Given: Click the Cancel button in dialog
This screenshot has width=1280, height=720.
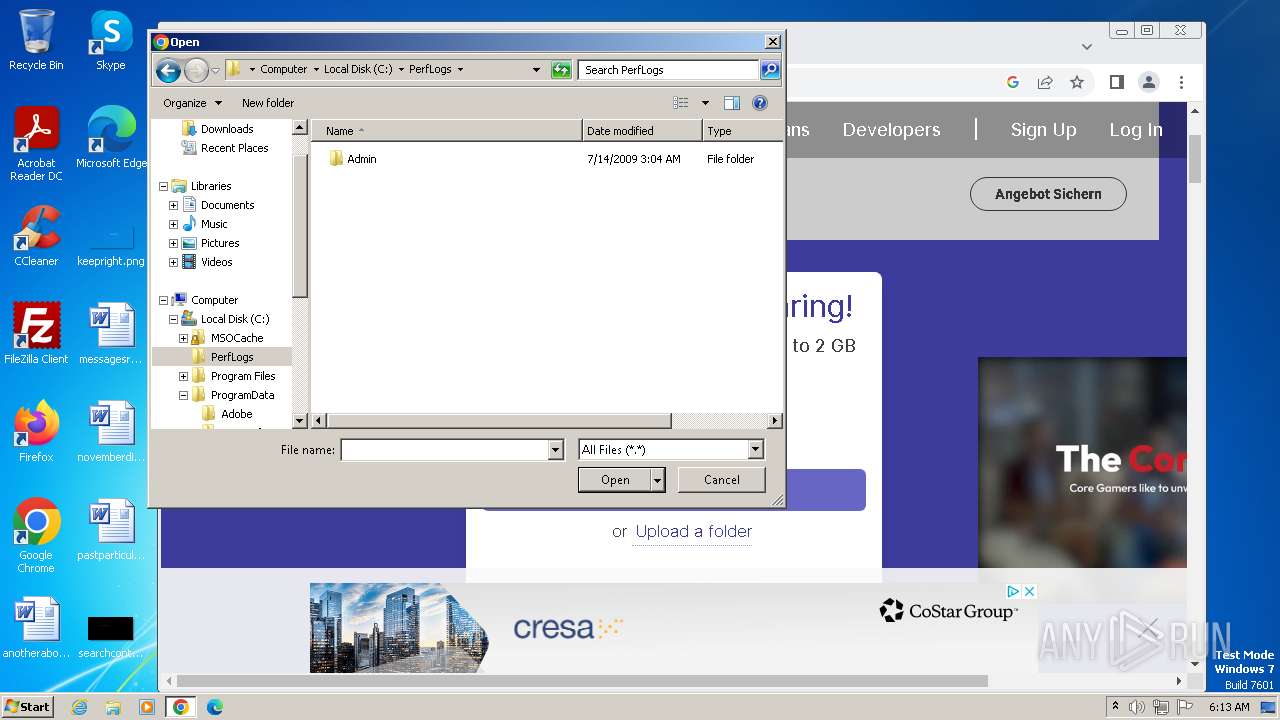Looking at the screenshot, I should [722, 480].
